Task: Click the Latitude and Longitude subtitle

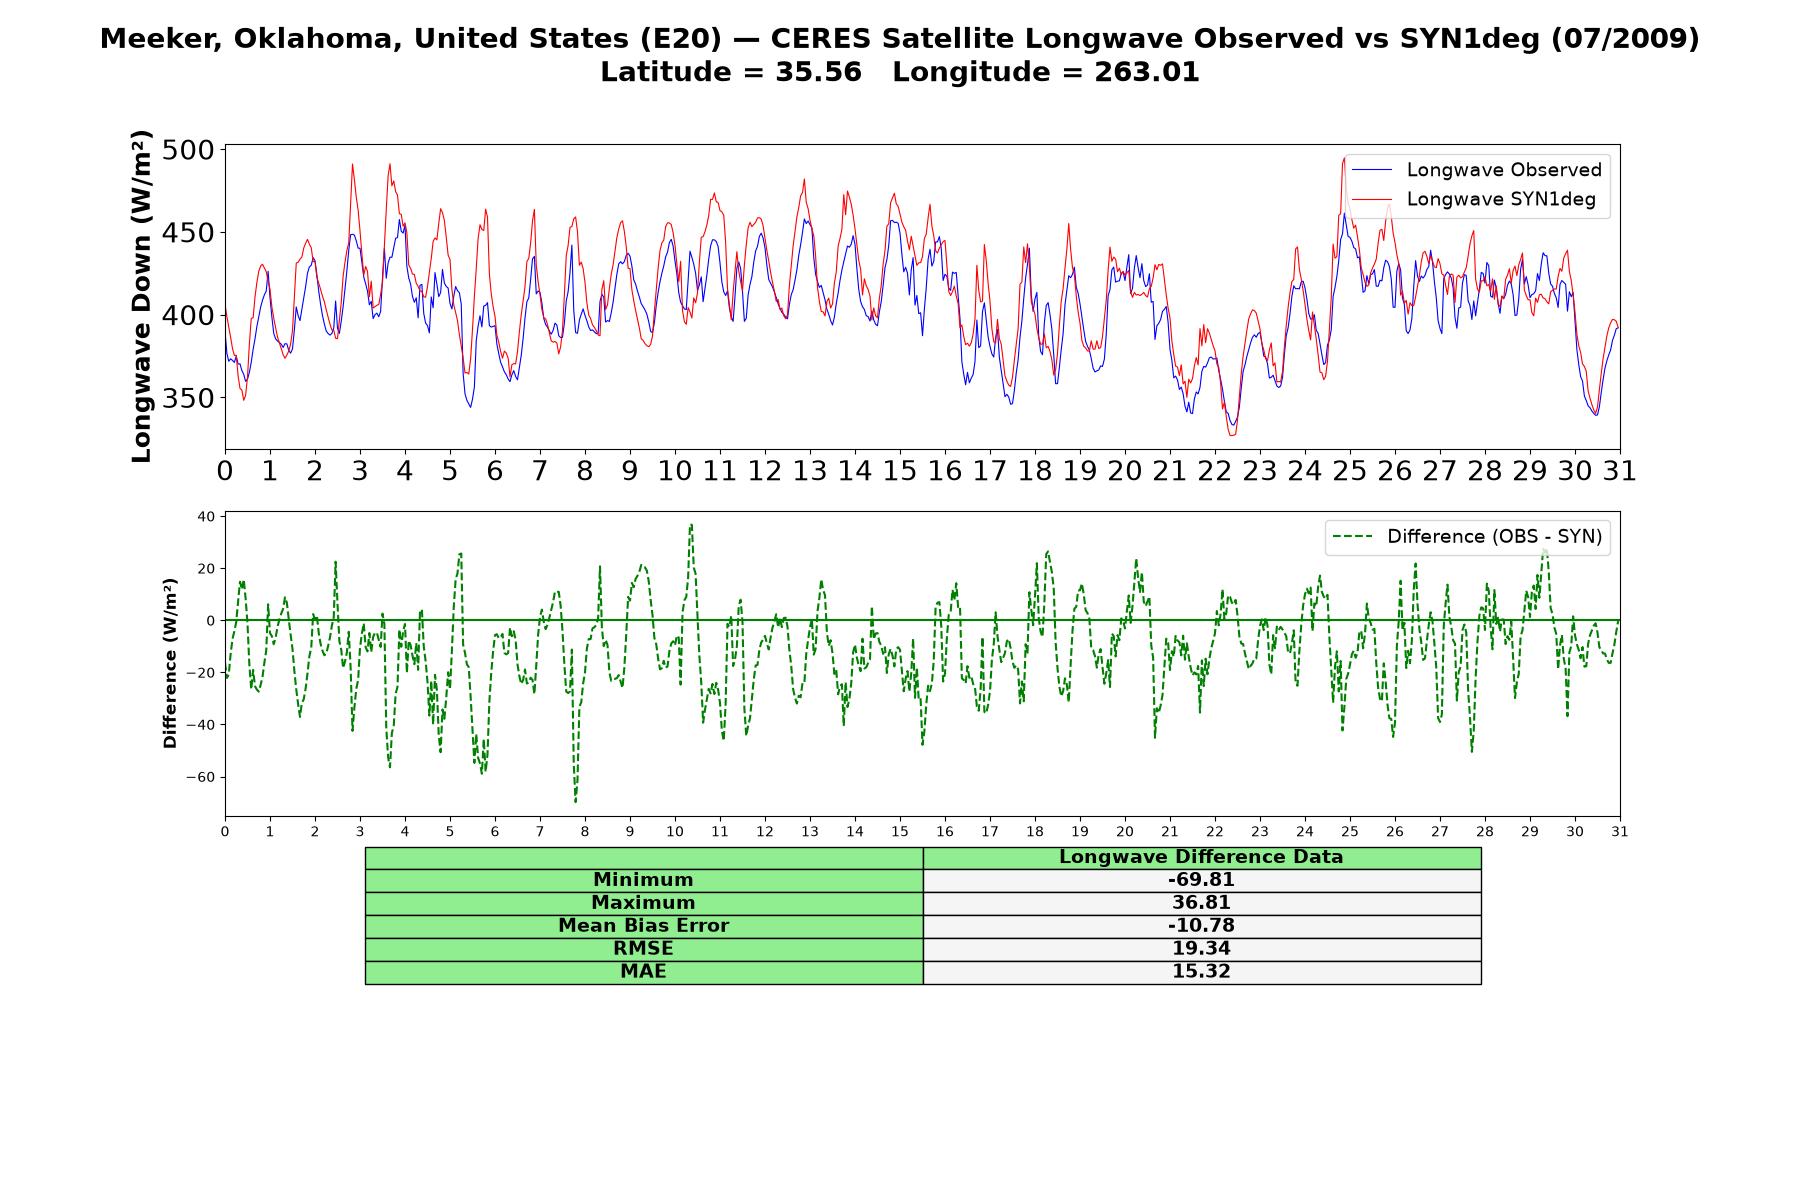Action: (900, 72)
